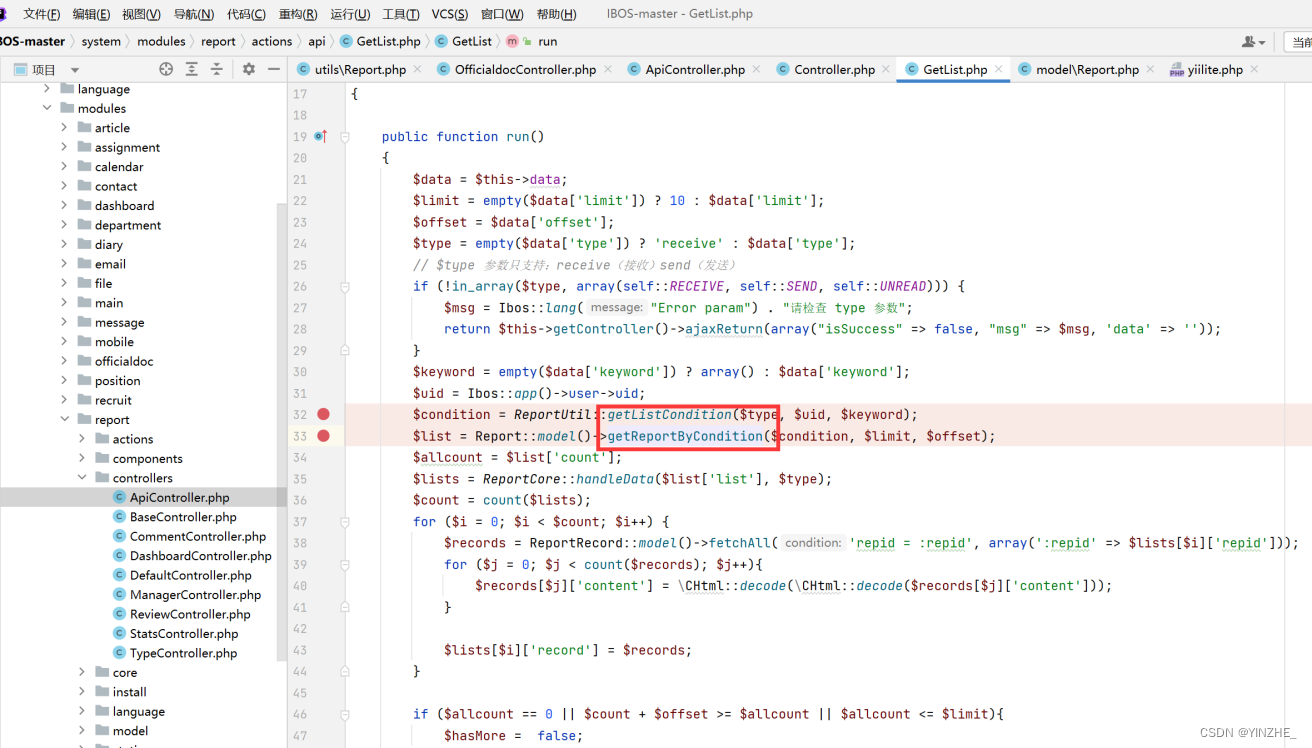The width and height of the screenshot is (1312, 748).
Task: Select ManagerController.php in project tree
Action: coord(195,595)
